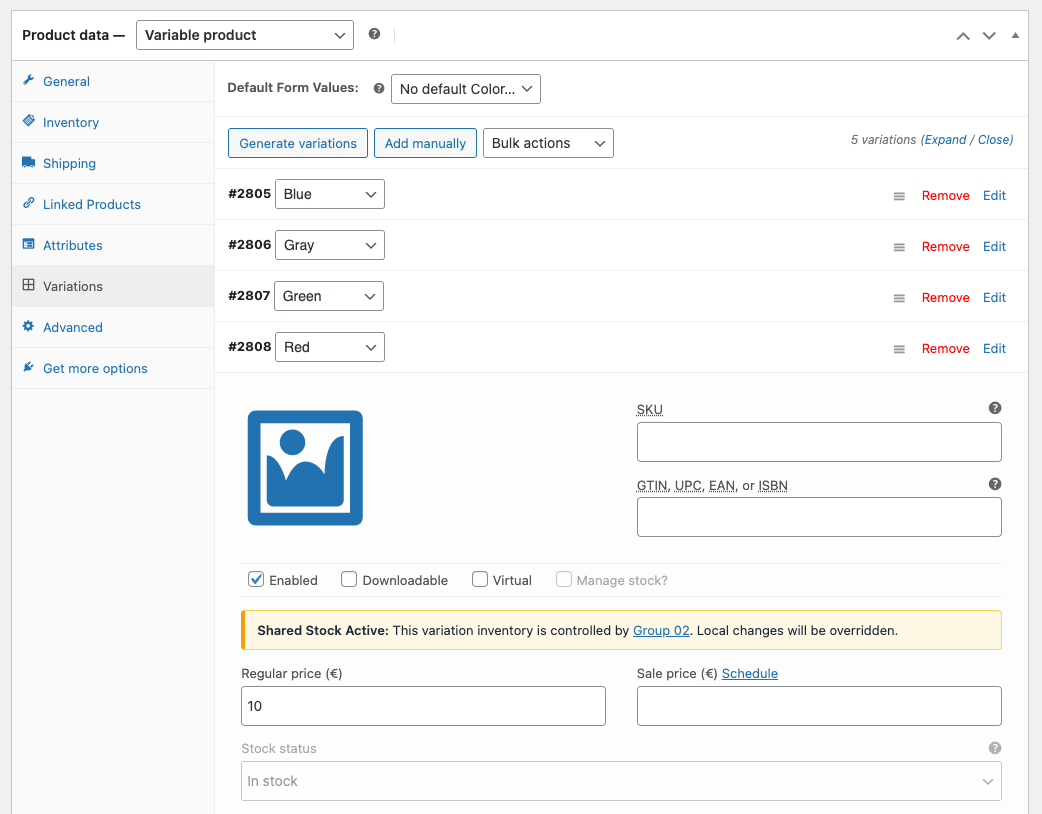The image size is (1042, 814).
Task: Click the Regular price input field
Action: pos(423,706)
